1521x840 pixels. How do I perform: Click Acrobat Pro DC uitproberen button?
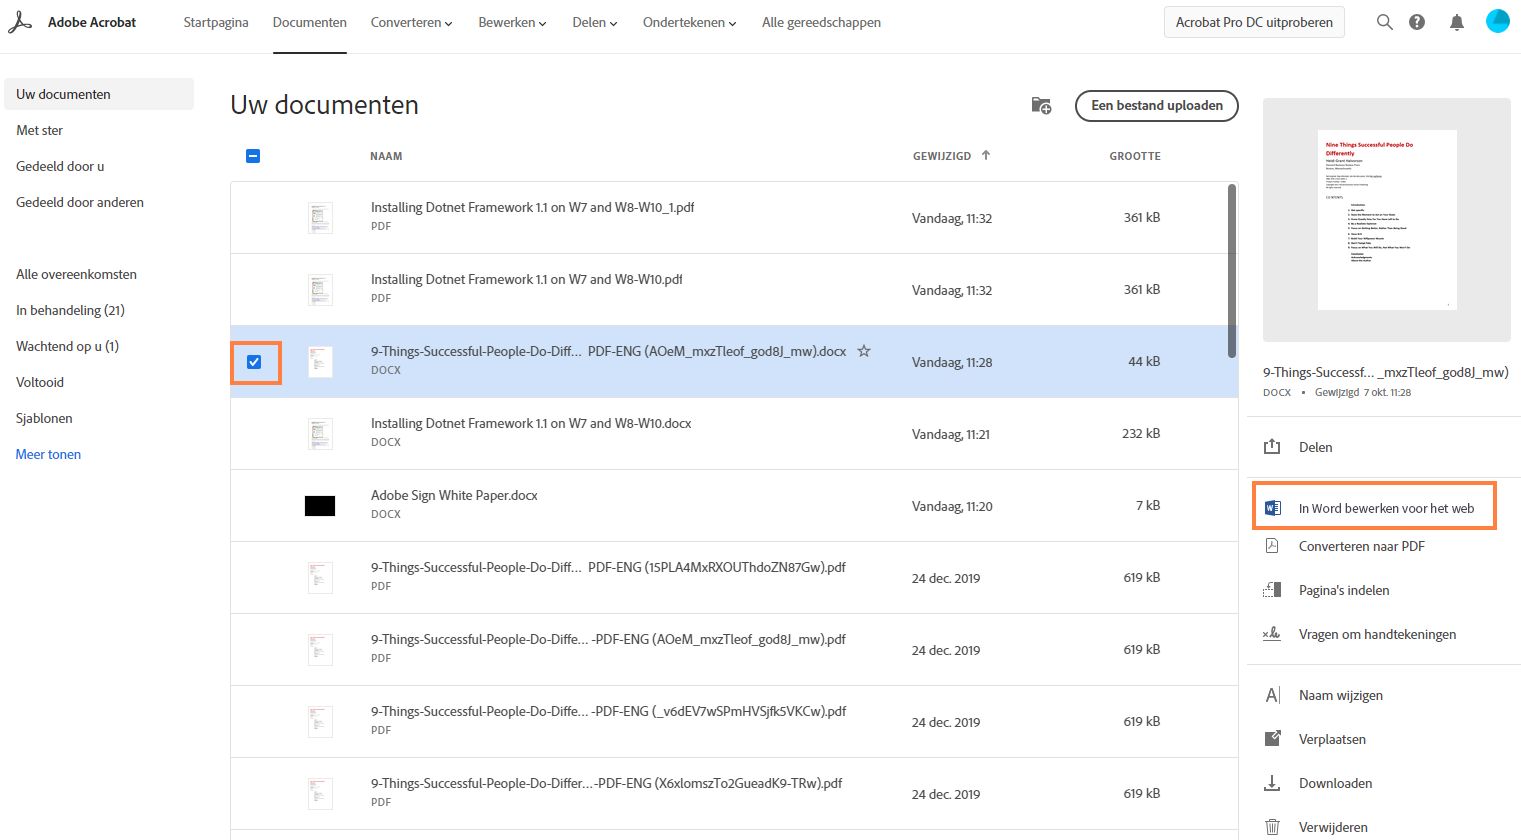click(x=1254, y=22)
